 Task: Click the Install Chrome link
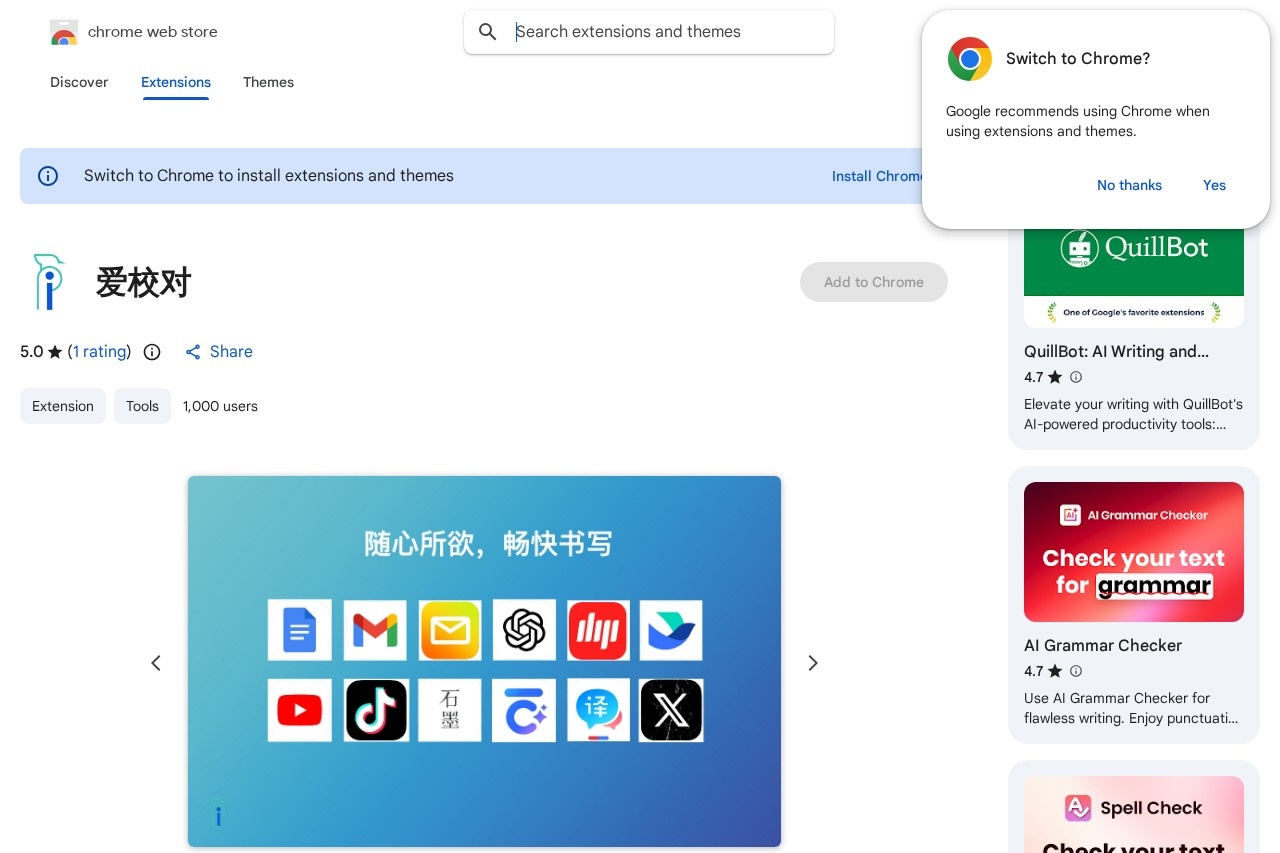point(878,176)
